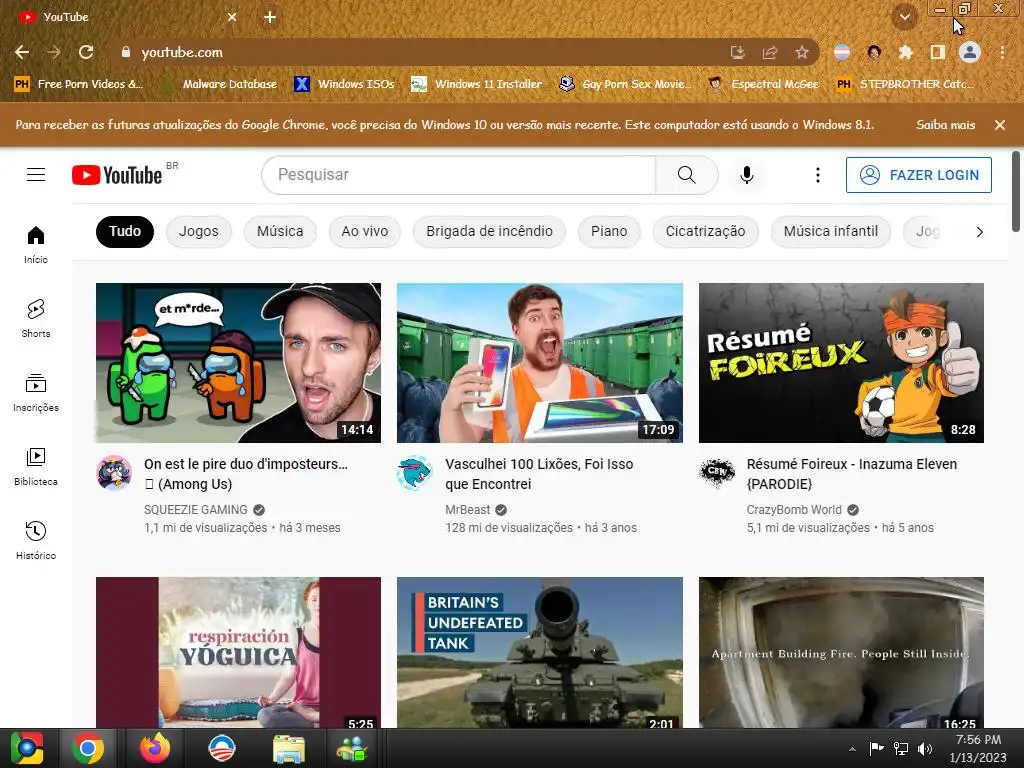Open the YouTube hamburger guide menu
This screenshot has width=1024, height=768.
pyautogui.click(x=36, y=174)
